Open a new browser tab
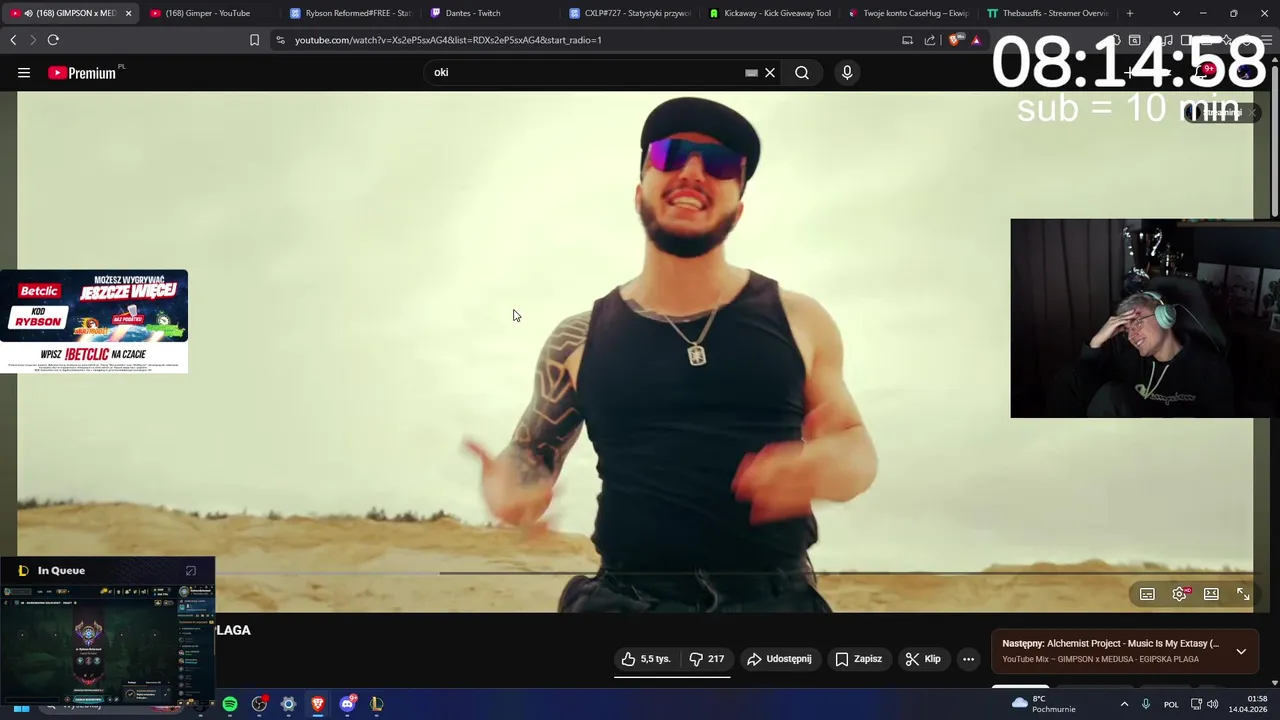 (1130, 13)
